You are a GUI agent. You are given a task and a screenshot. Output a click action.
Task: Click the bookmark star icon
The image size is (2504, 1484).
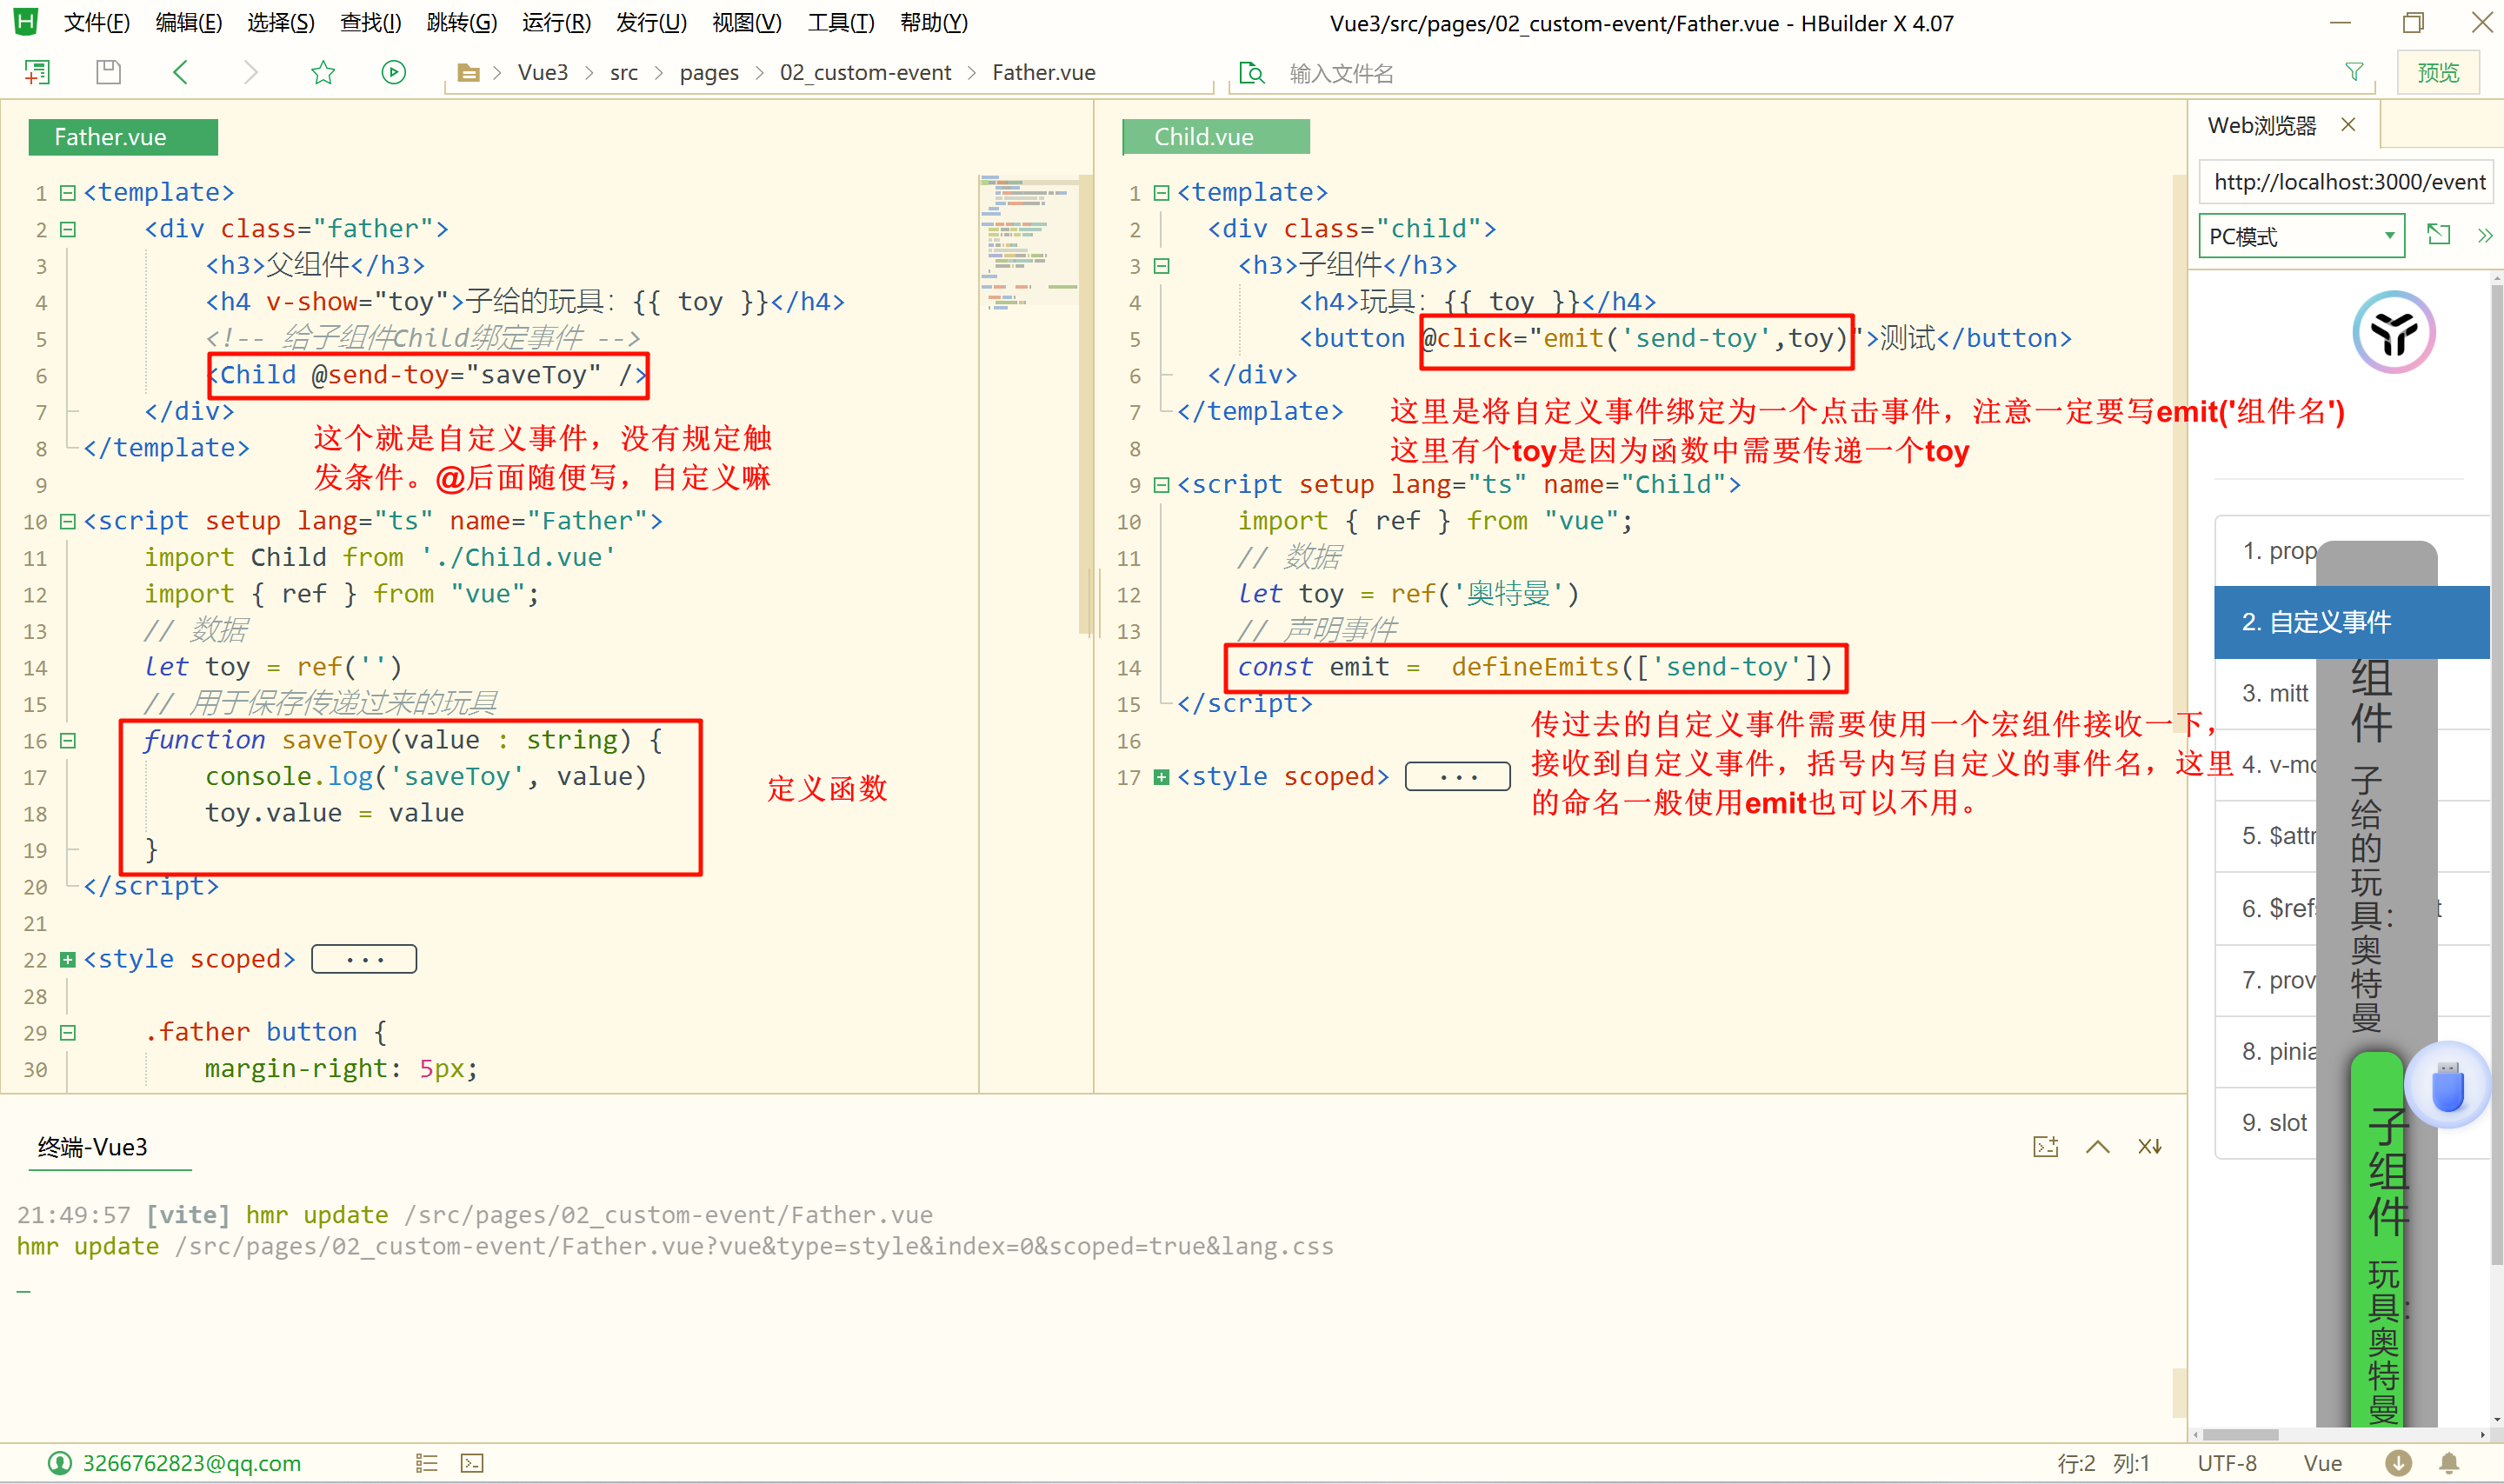(x=323, y=72)
